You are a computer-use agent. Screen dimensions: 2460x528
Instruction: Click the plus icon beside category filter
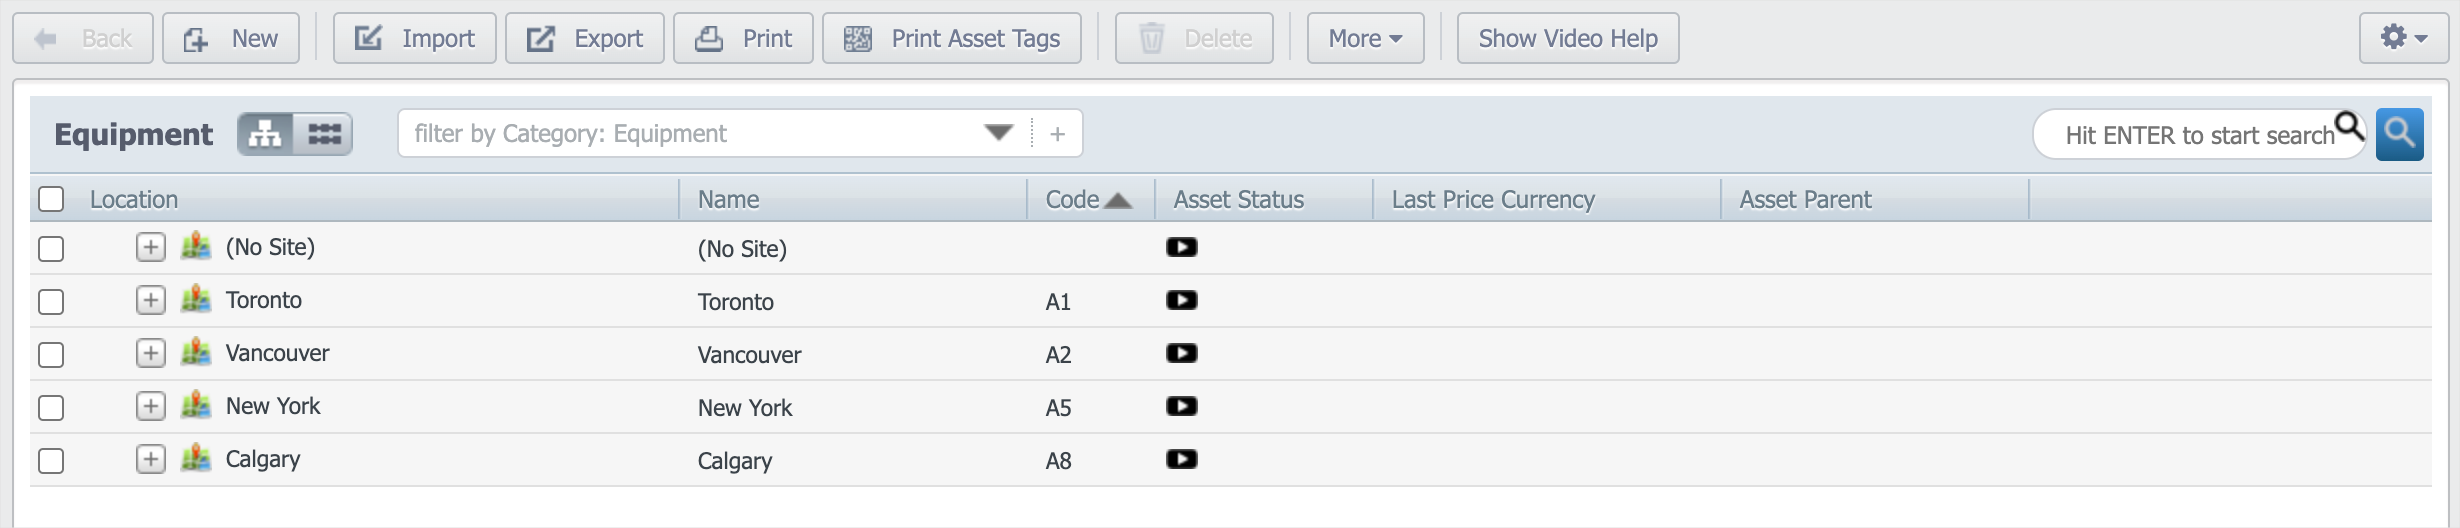click(x=1057, y=134)
